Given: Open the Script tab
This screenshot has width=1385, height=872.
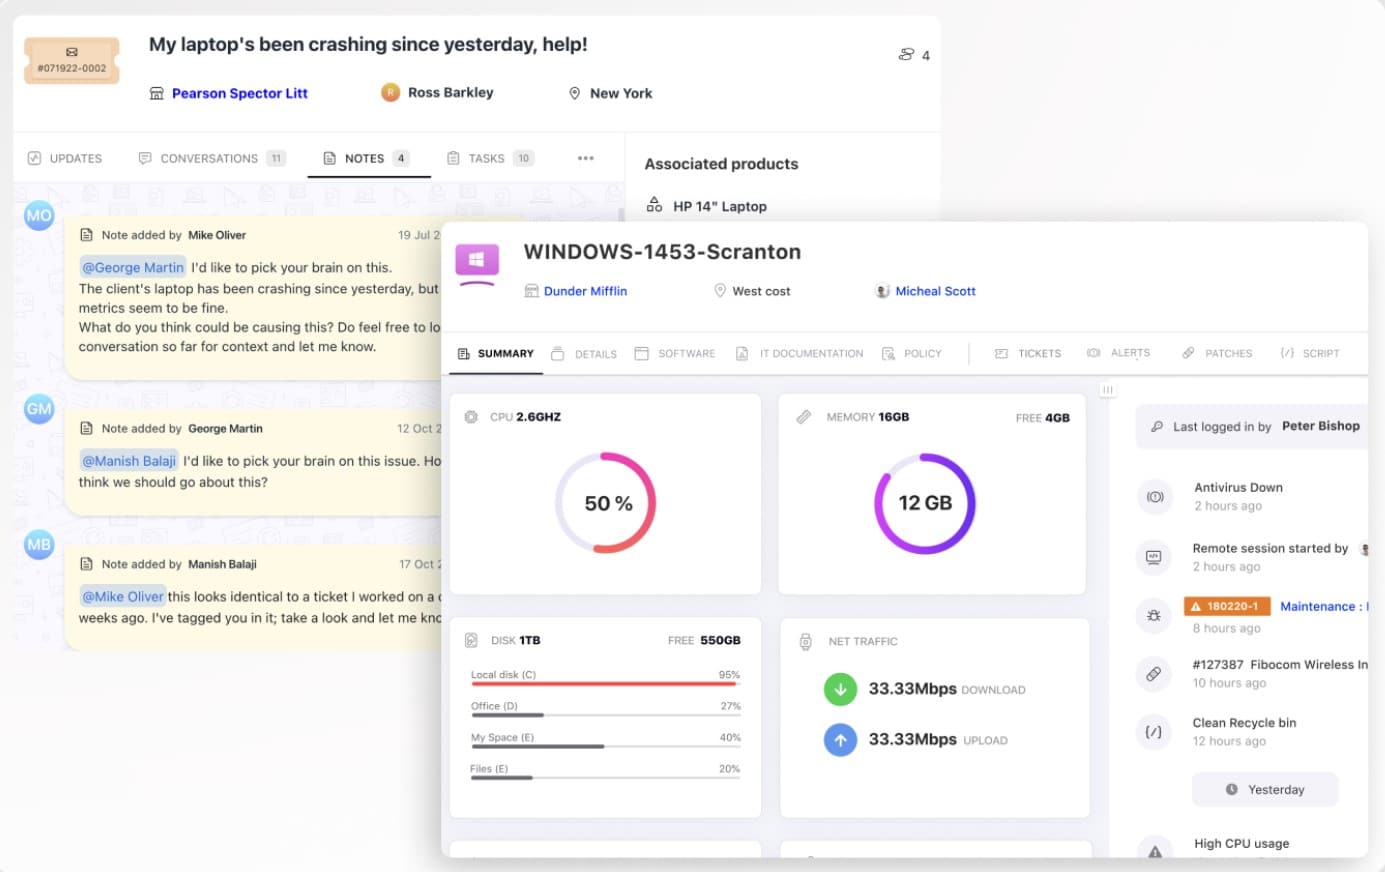Looking at the screenshot, I should click(1309, 353).
